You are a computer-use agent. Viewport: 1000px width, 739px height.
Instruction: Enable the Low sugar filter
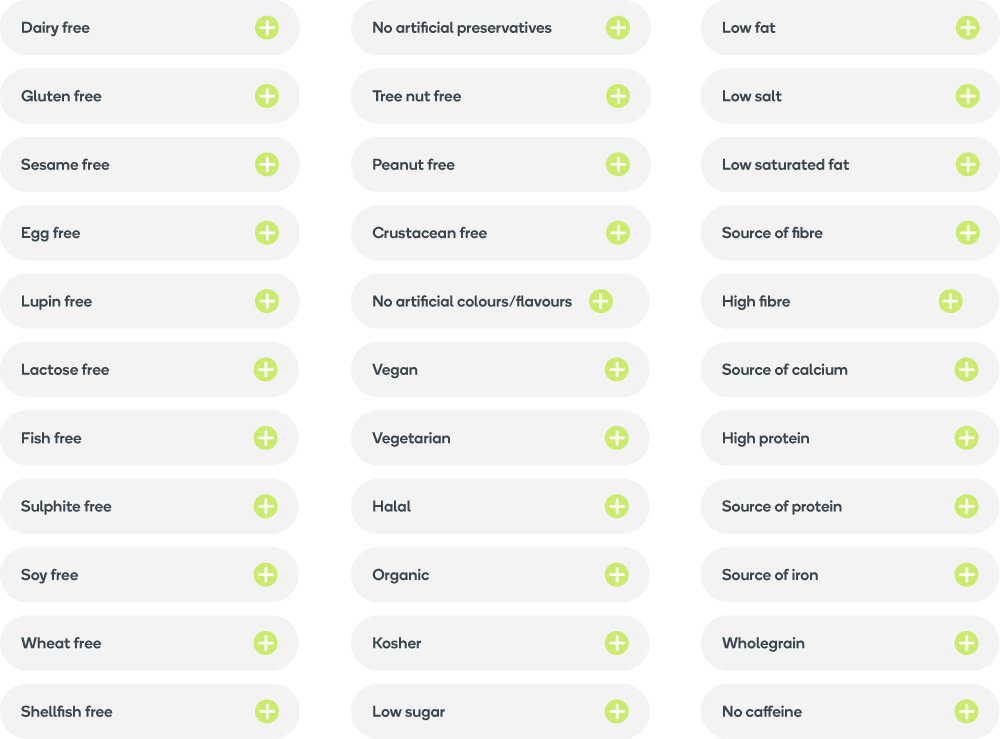[x=617, y=711]
